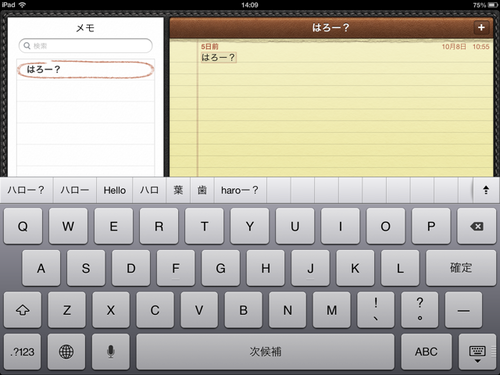Tap the U key

295,226
